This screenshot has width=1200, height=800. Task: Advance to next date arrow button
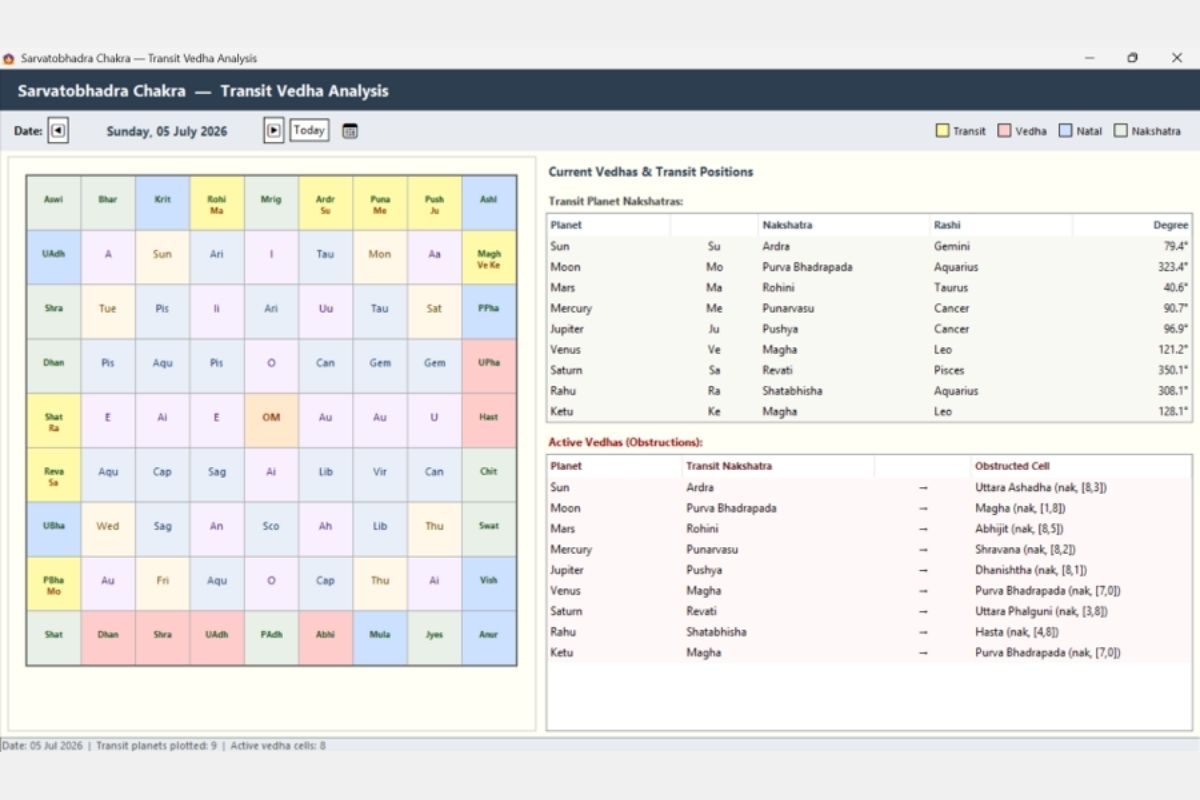[274, 130]
